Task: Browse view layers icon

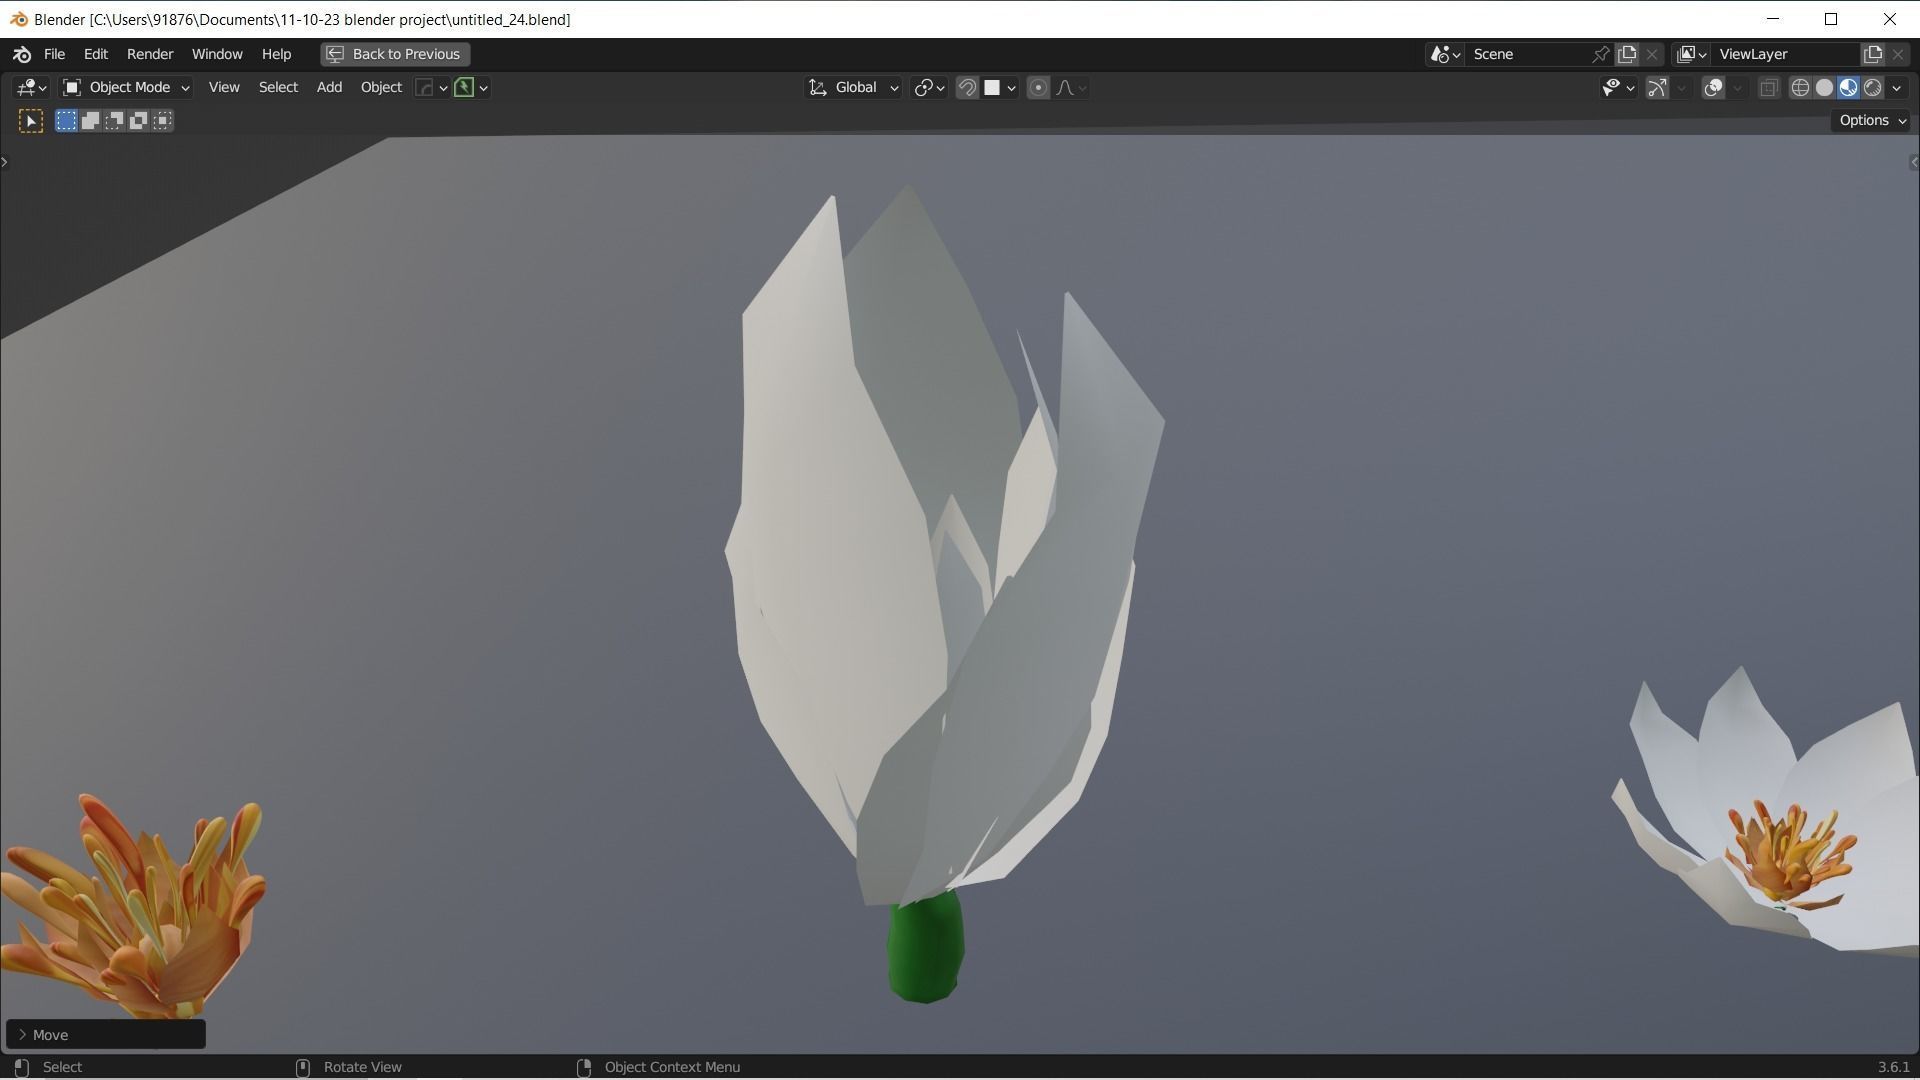Action: click(x=1692, y=54)
